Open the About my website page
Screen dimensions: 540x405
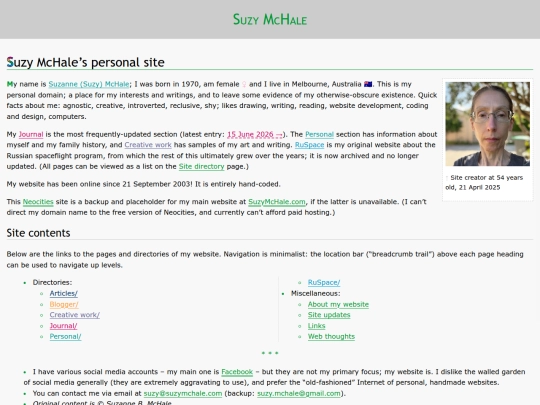(338, 304)
